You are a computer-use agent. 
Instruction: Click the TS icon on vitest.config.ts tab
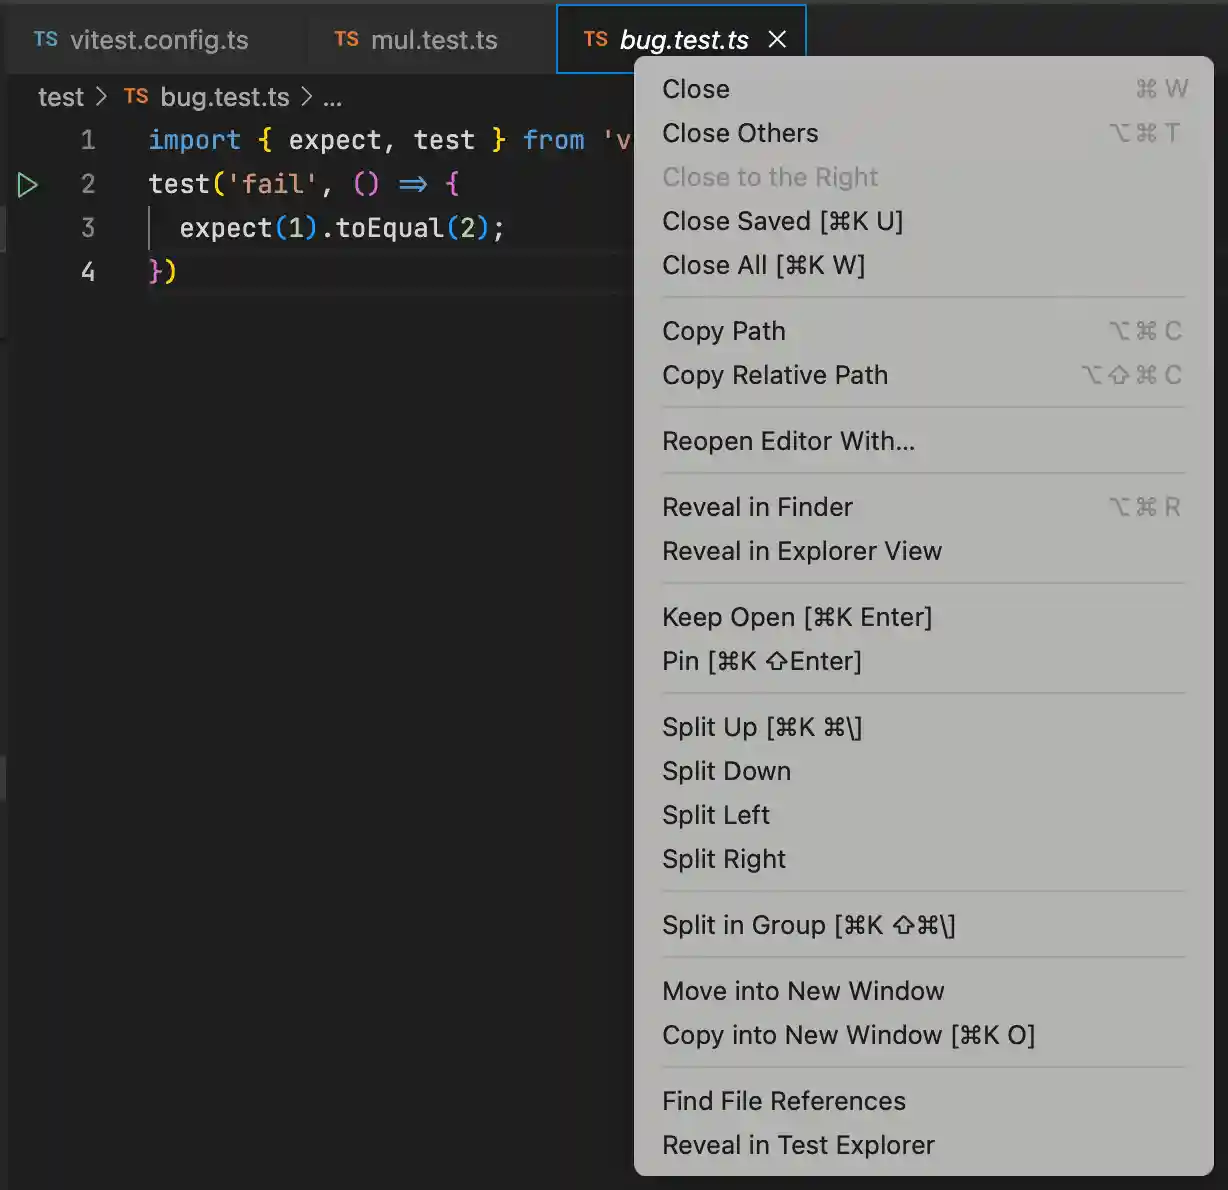pos(45,39)
